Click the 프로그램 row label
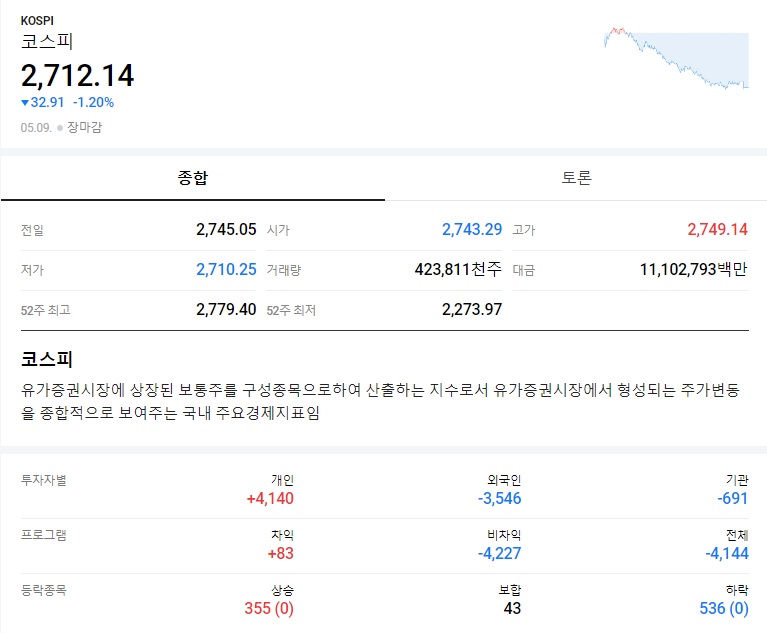767x633 pixels. tap(44, 535)
